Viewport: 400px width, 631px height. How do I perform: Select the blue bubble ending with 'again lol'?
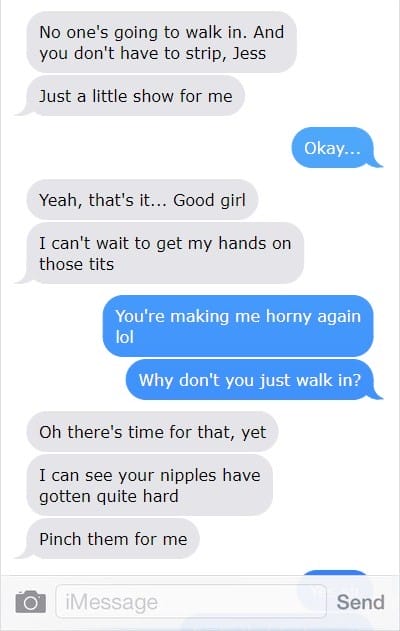238,326
